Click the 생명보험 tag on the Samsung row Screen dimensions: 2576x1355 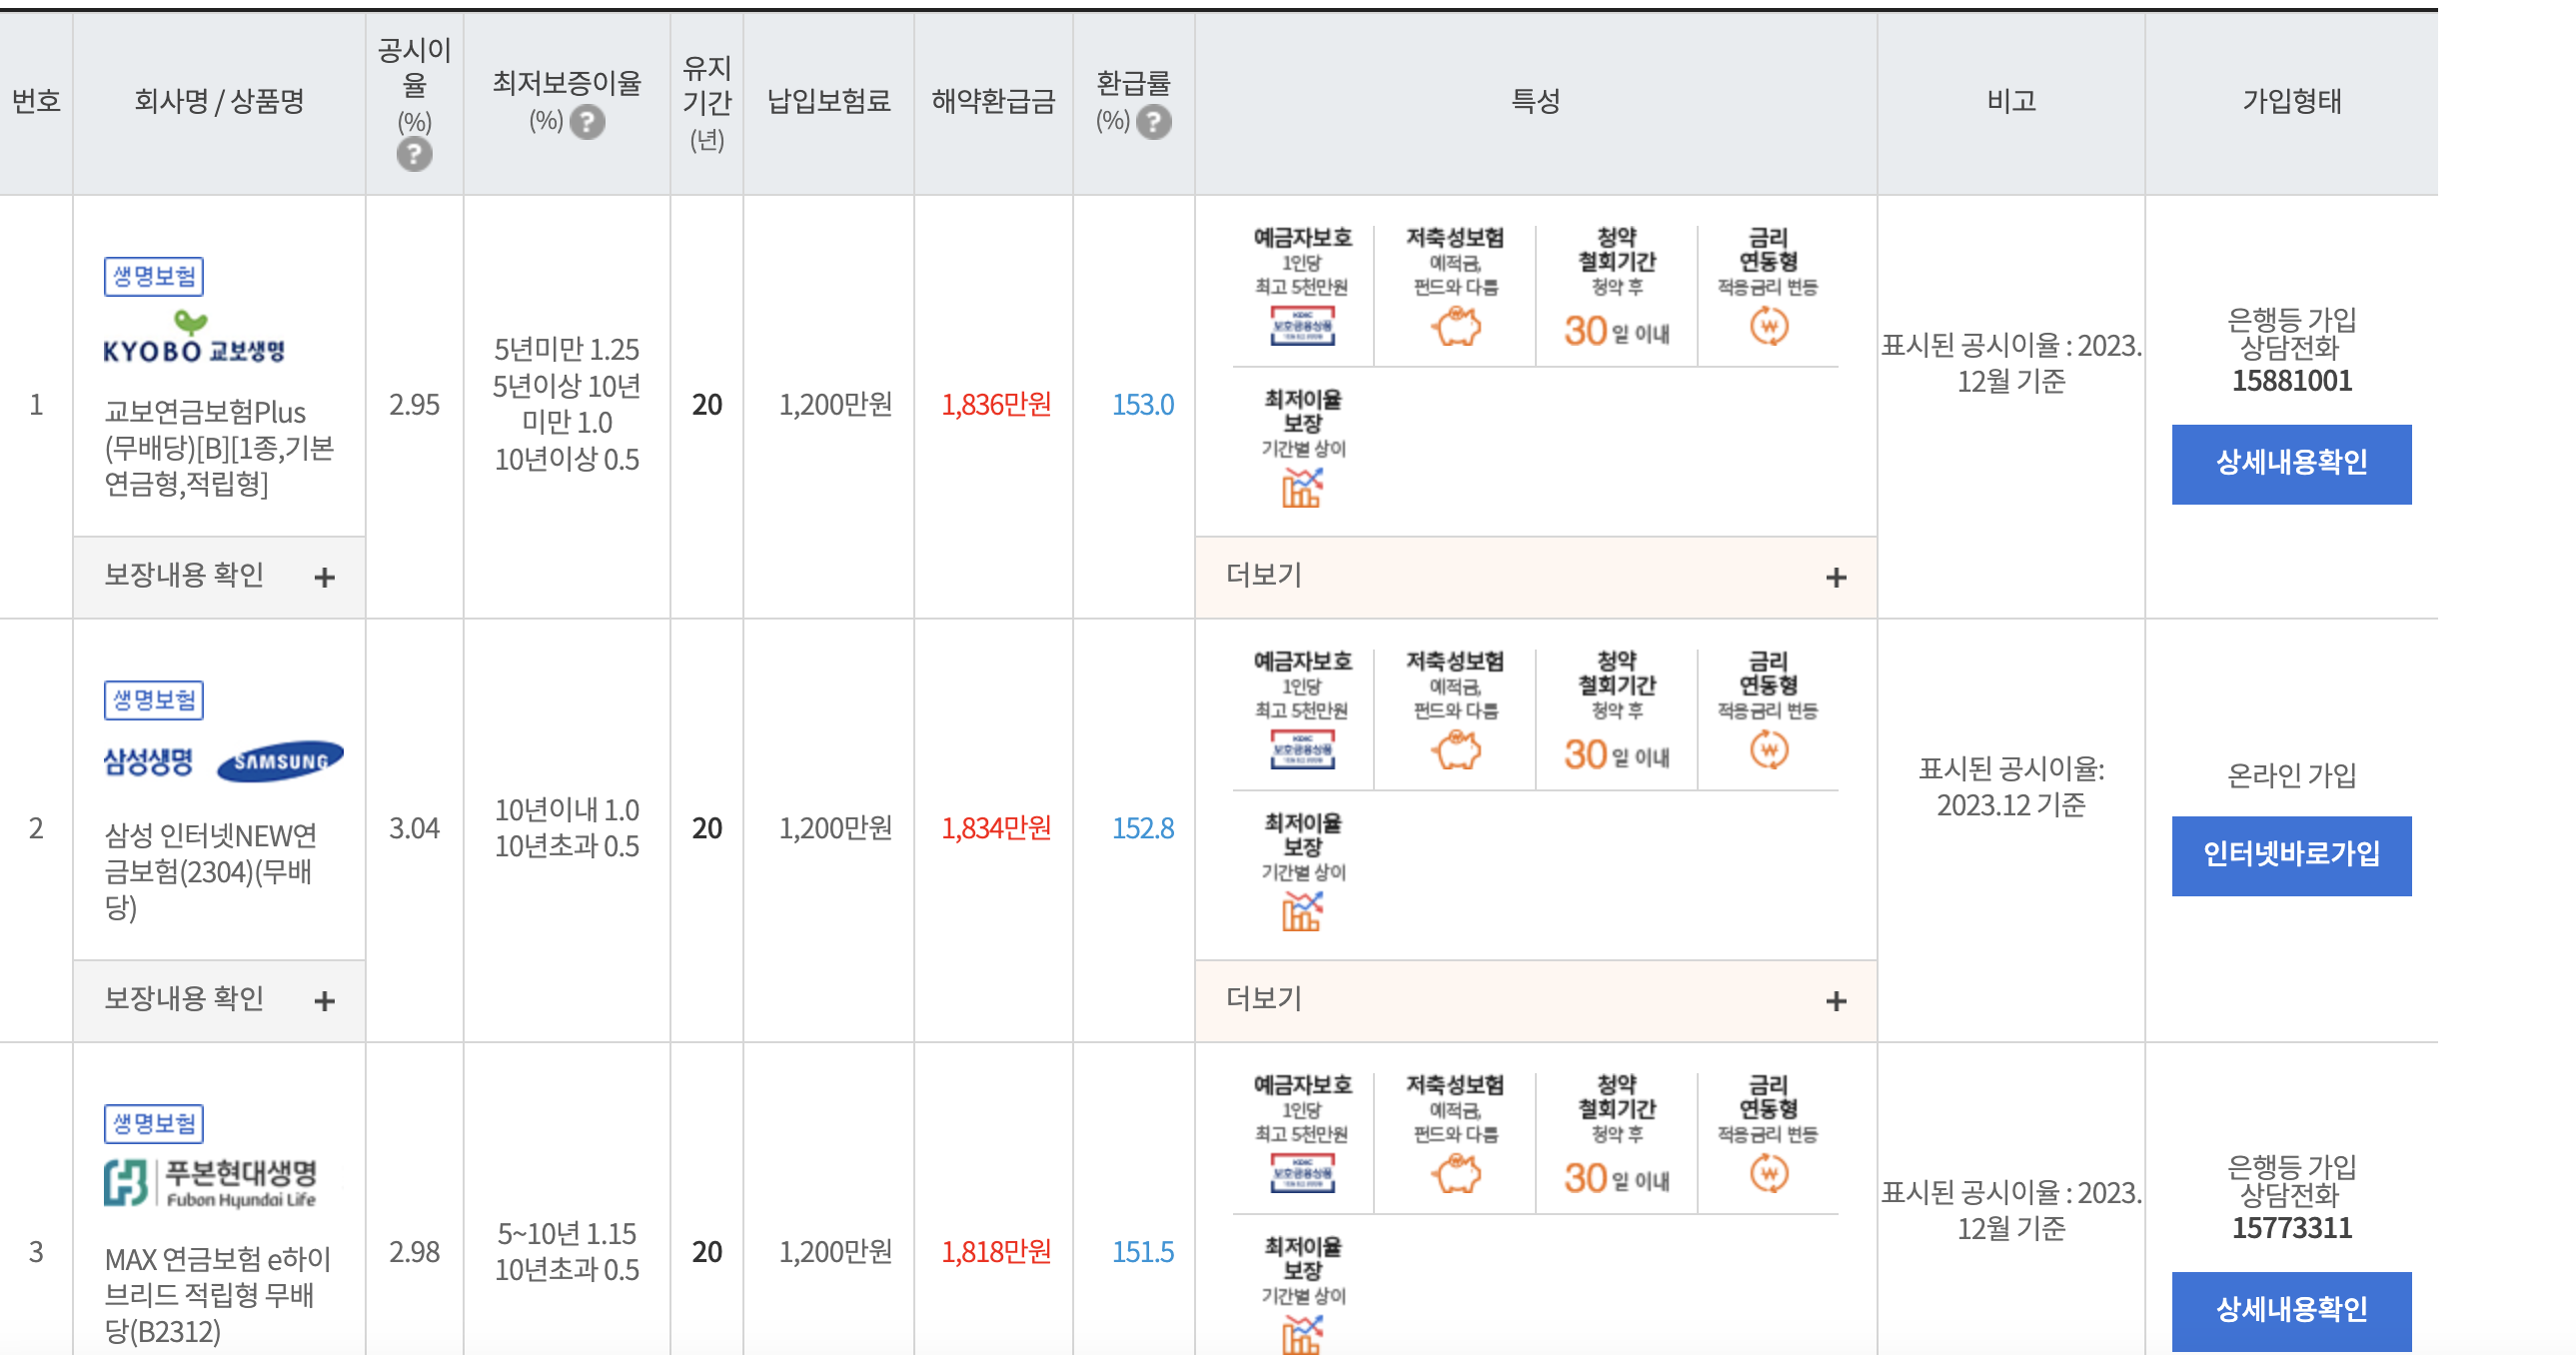coord(154,701)
